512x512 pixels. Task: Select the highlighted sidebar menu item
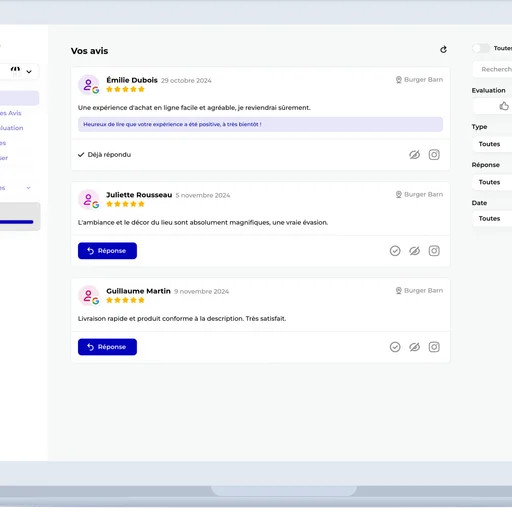pos(19,98)
